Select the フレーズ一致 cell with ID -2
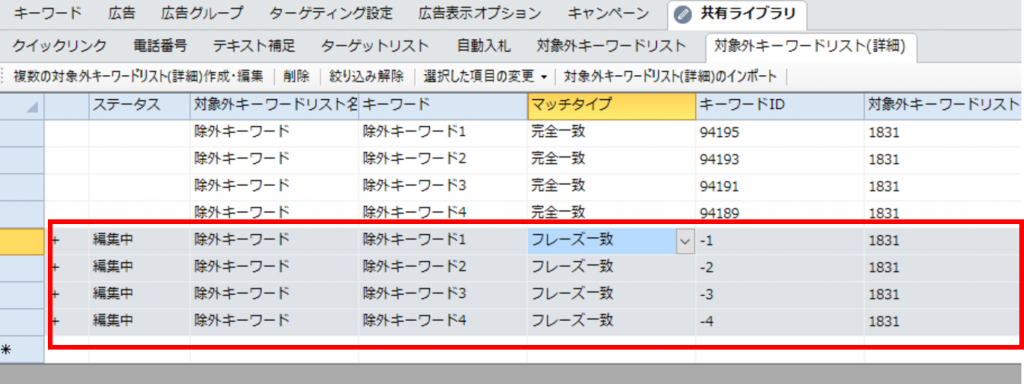The image size is (1024, 384). 611,267
